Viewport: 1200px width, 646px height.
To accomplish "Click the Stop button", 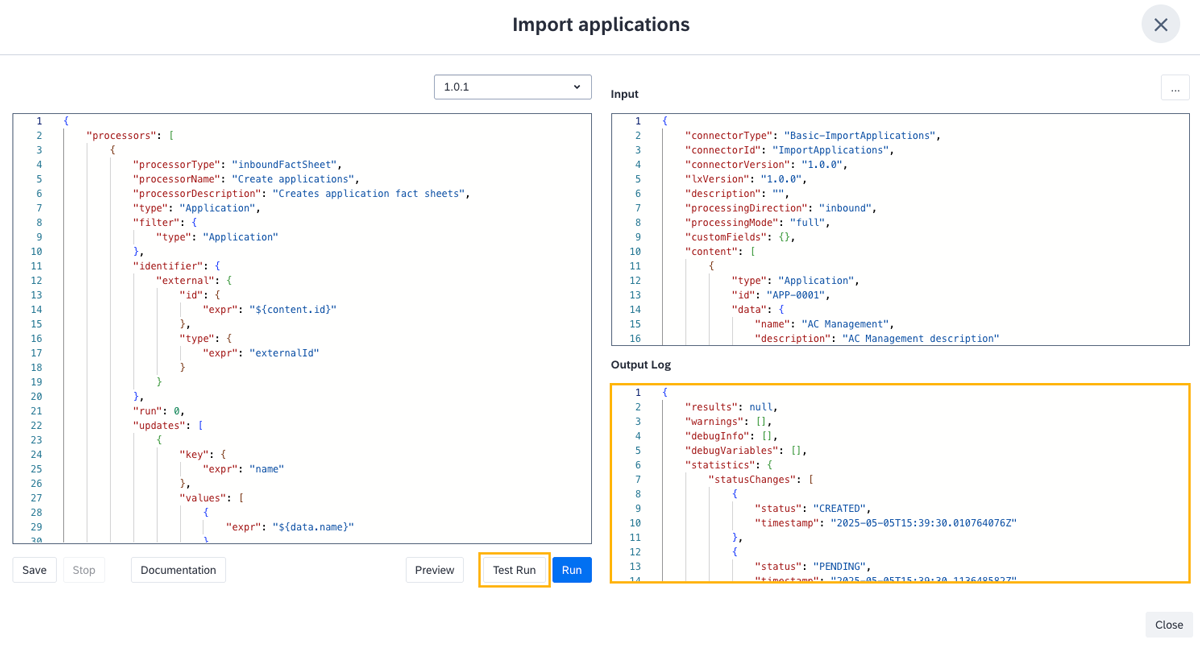I will (84, 570).
